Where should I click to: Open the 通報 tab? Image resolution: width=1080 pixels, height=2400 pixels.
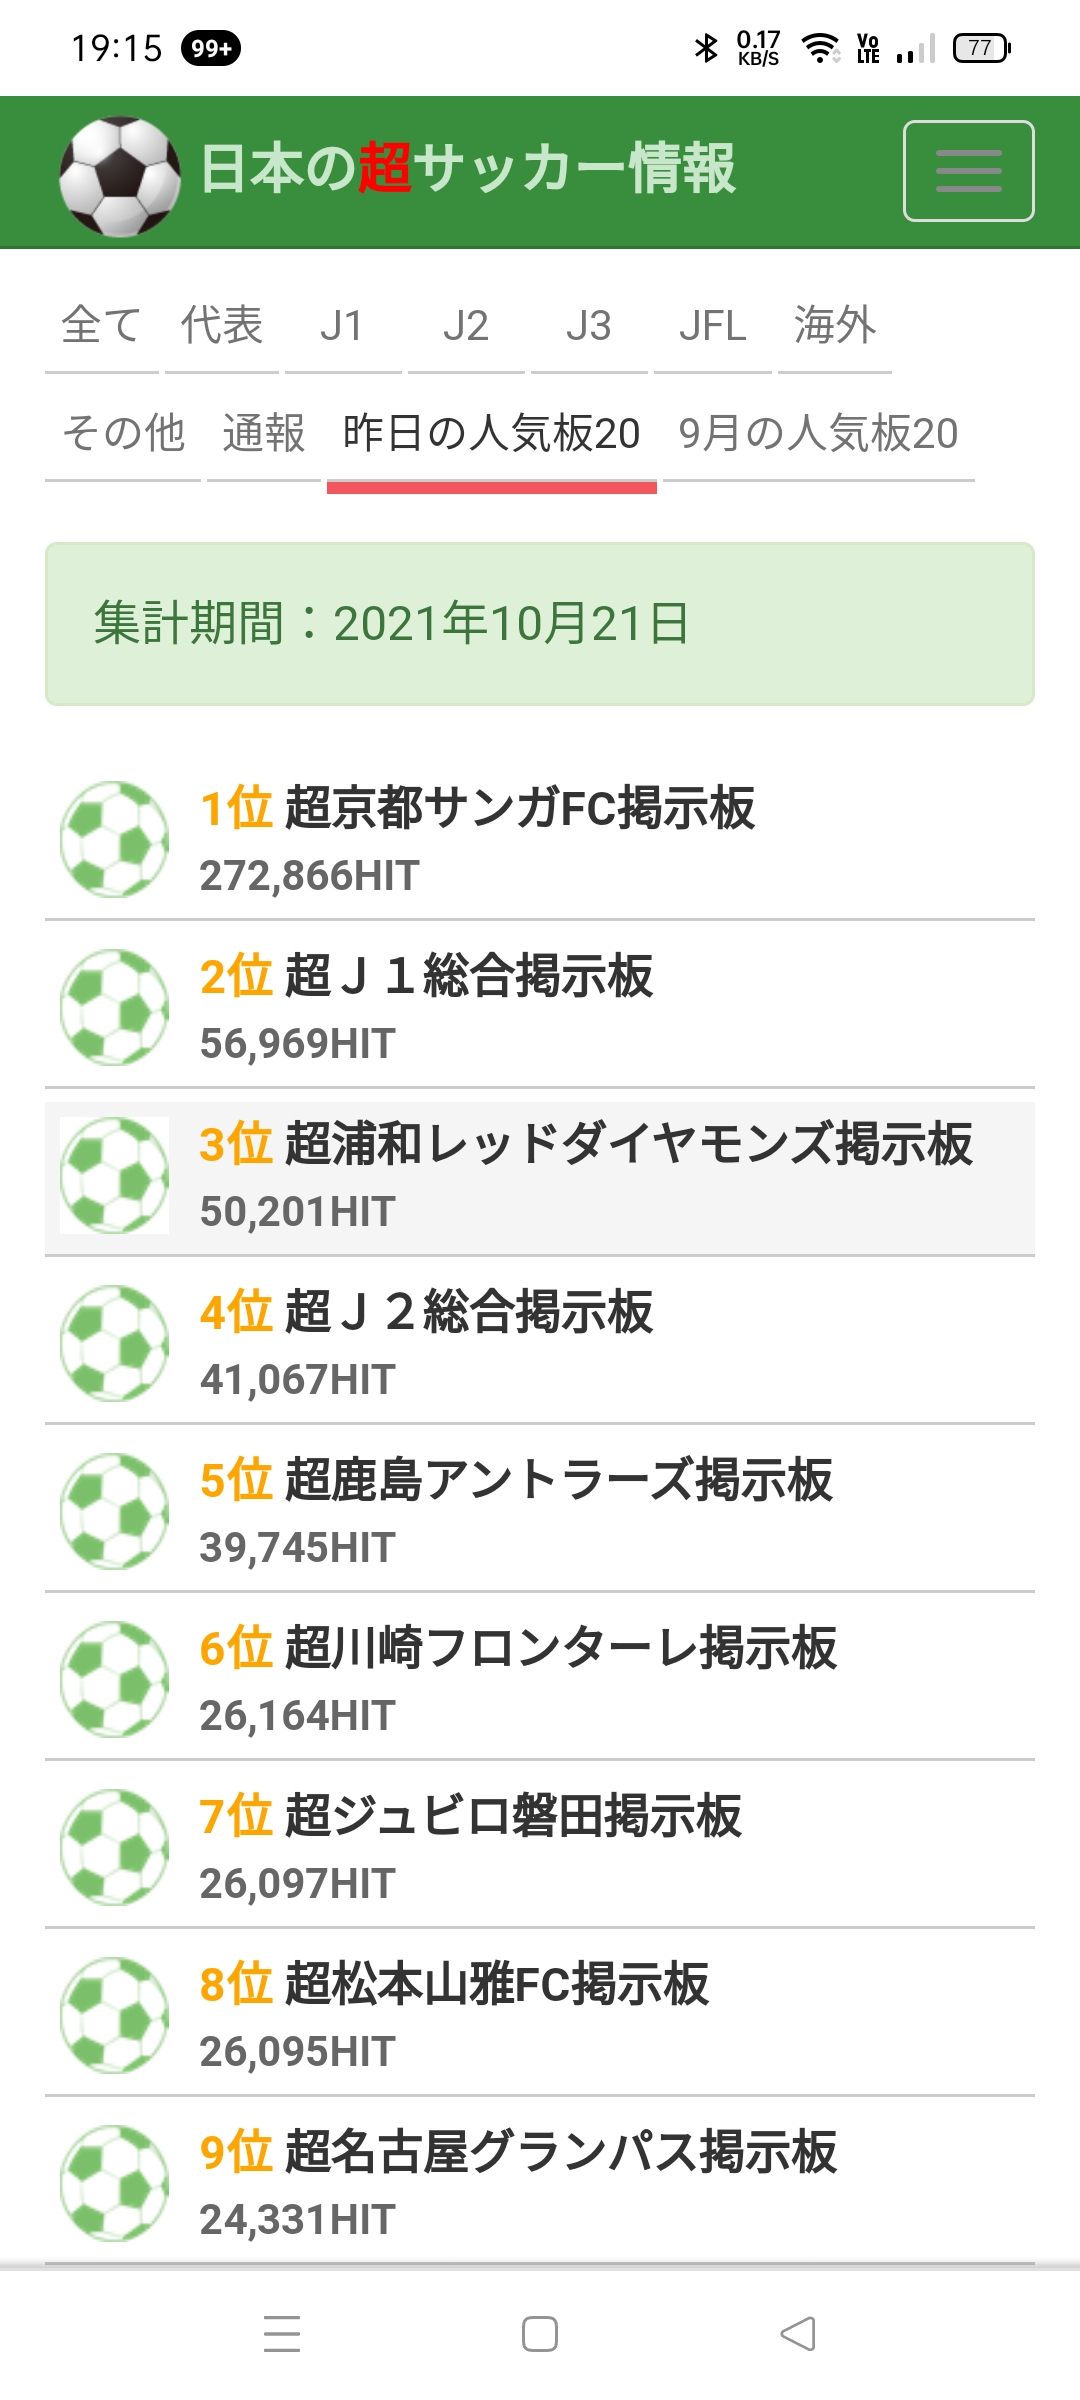264,434
